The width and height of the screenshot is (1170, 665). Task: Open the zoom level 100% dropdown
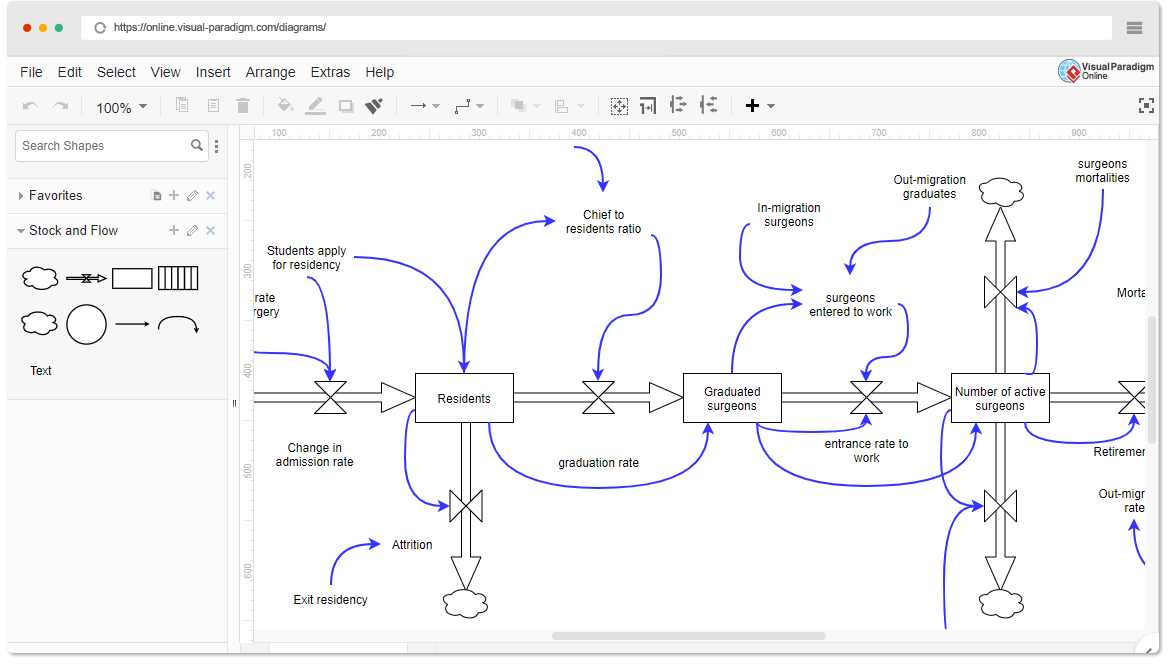(120, 106)
